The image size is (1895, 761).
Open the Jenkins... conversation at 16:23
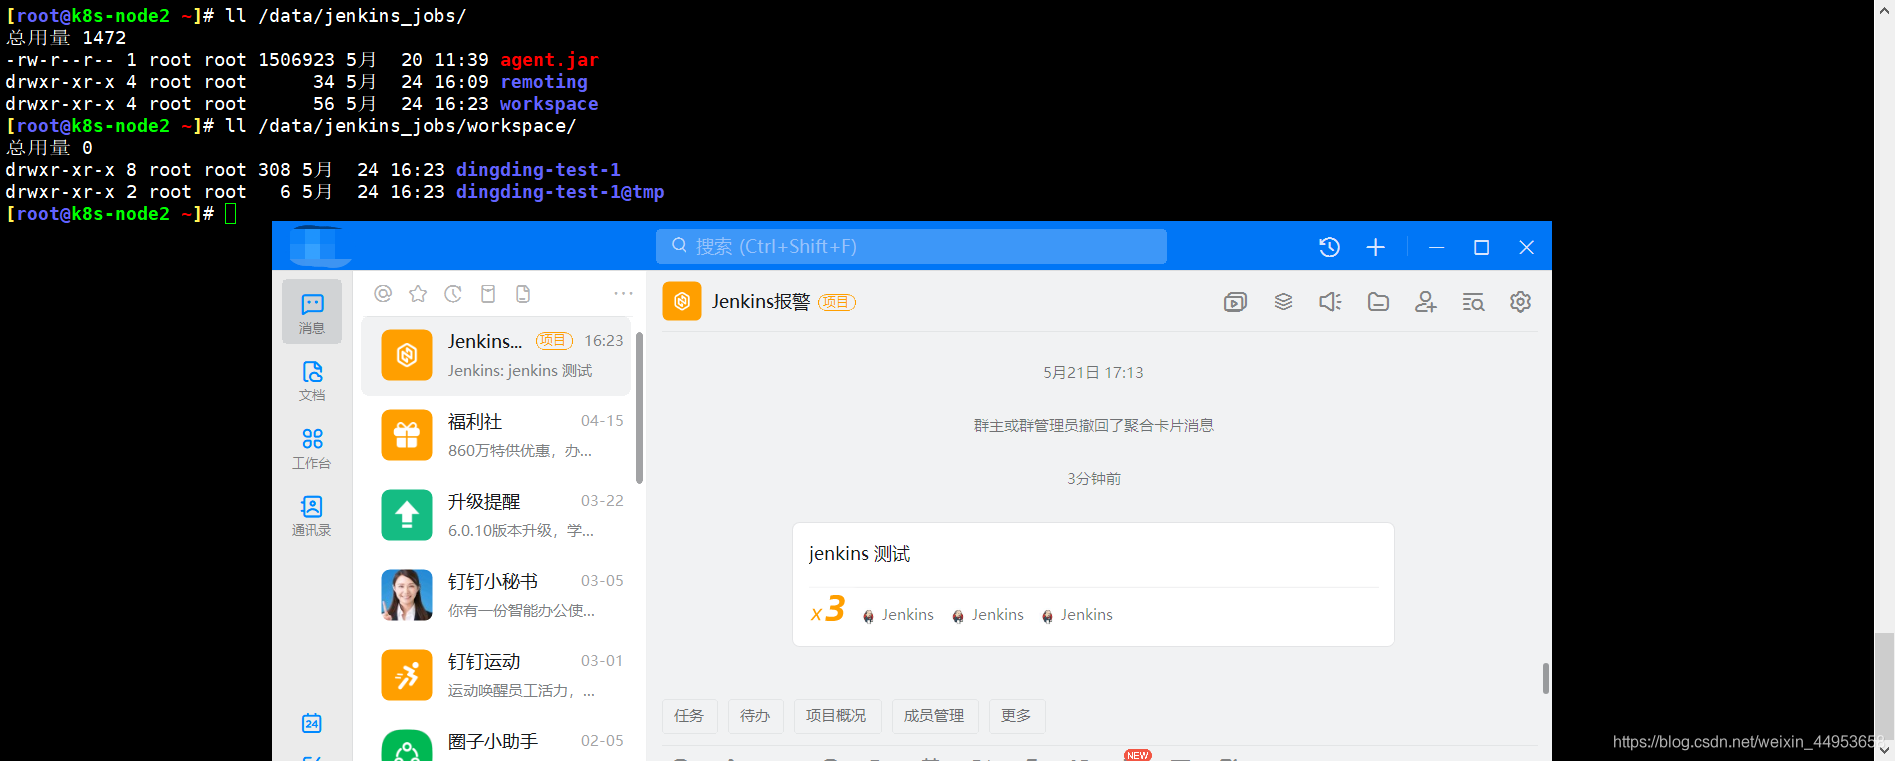(x=497, y=355)
